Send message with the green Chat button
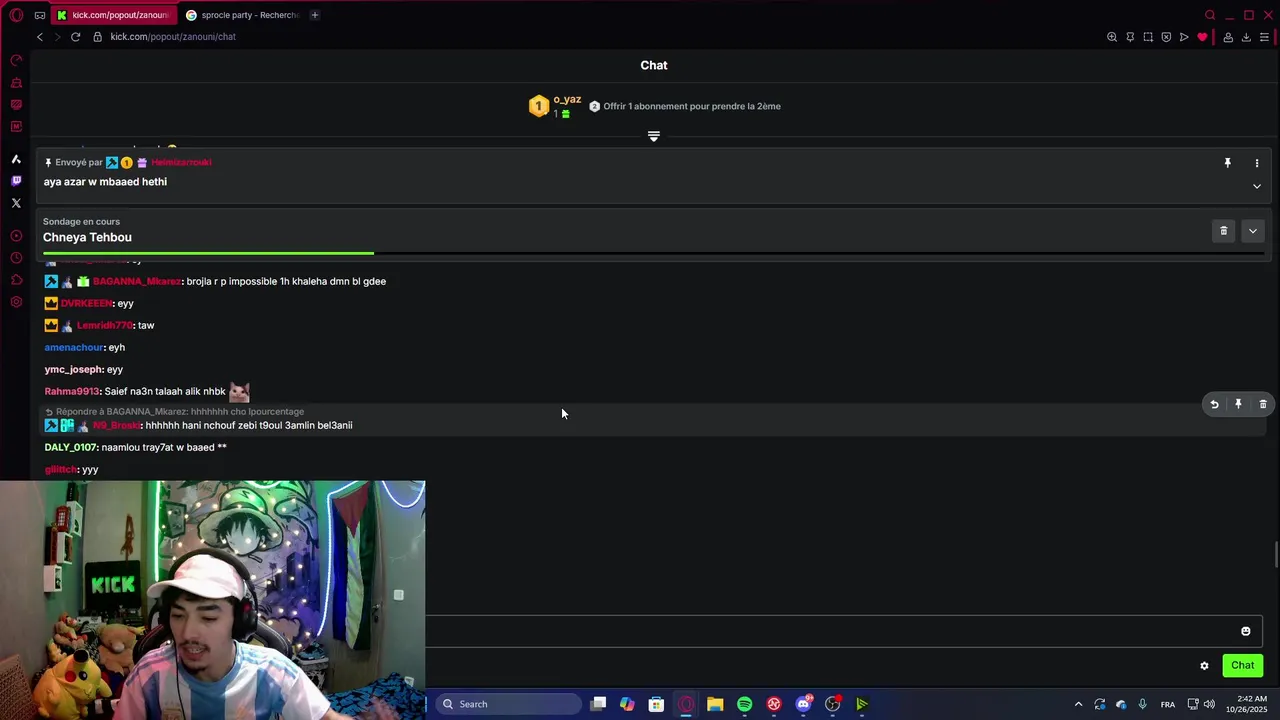1280x720 pixels. pyautogui.click(x=1243, y=666)
